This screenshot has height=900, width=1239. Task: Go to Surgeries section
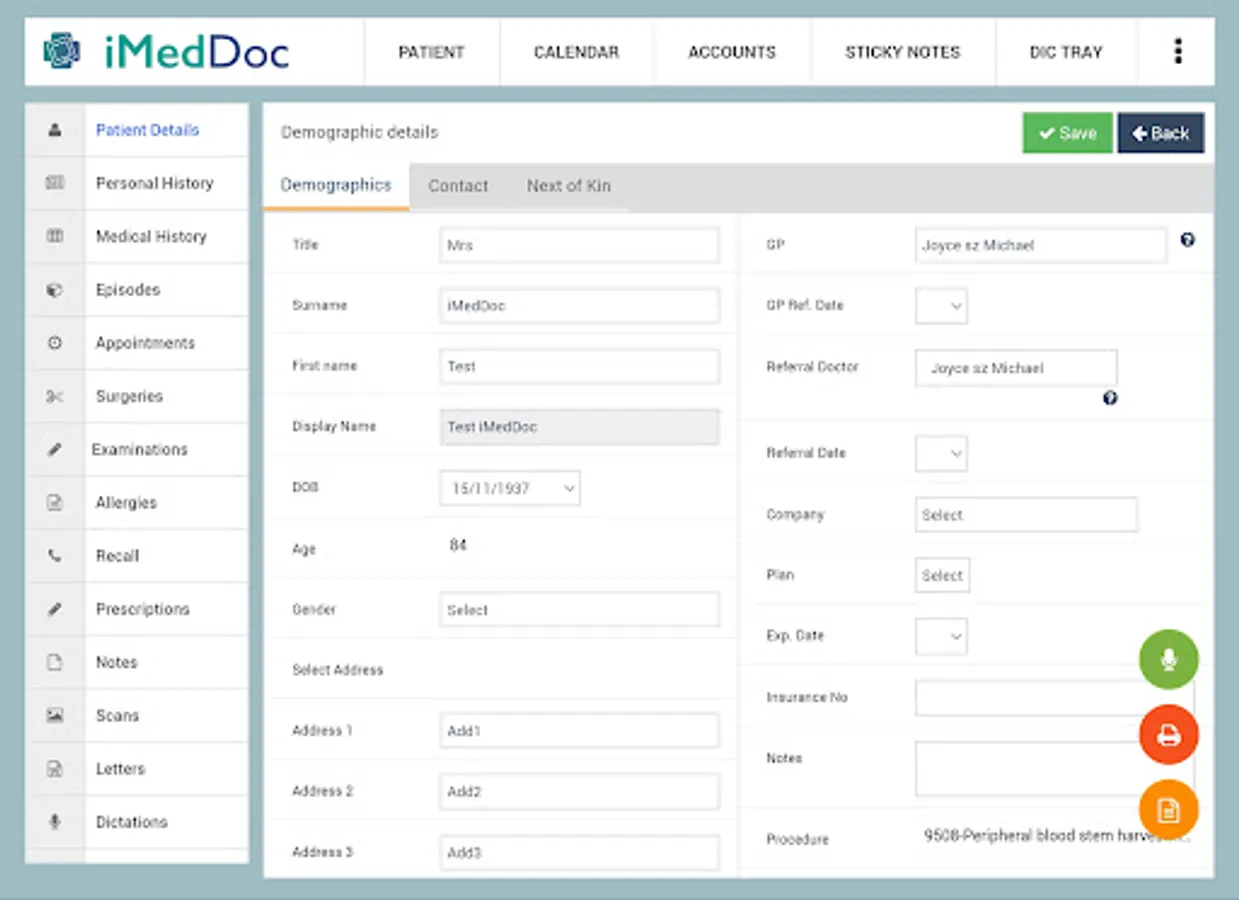coord(129,396)
